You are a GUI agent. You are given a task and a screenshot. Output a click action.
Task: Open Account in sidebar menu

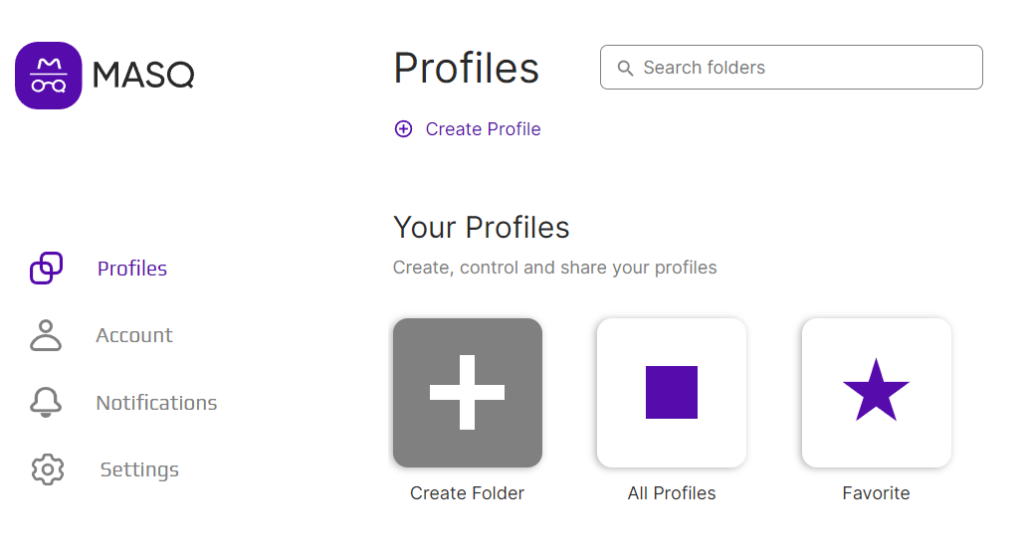tap(134, 335)
